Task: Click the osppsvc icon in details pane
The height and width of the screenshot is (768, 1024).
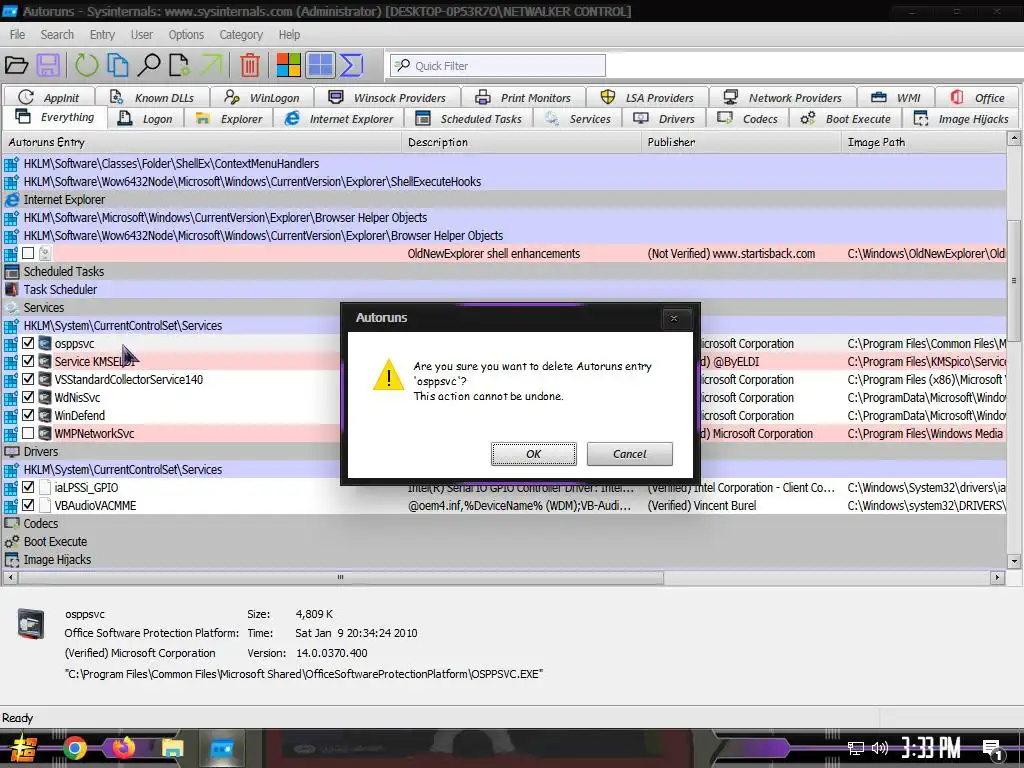Action: (x=31, y=623)
